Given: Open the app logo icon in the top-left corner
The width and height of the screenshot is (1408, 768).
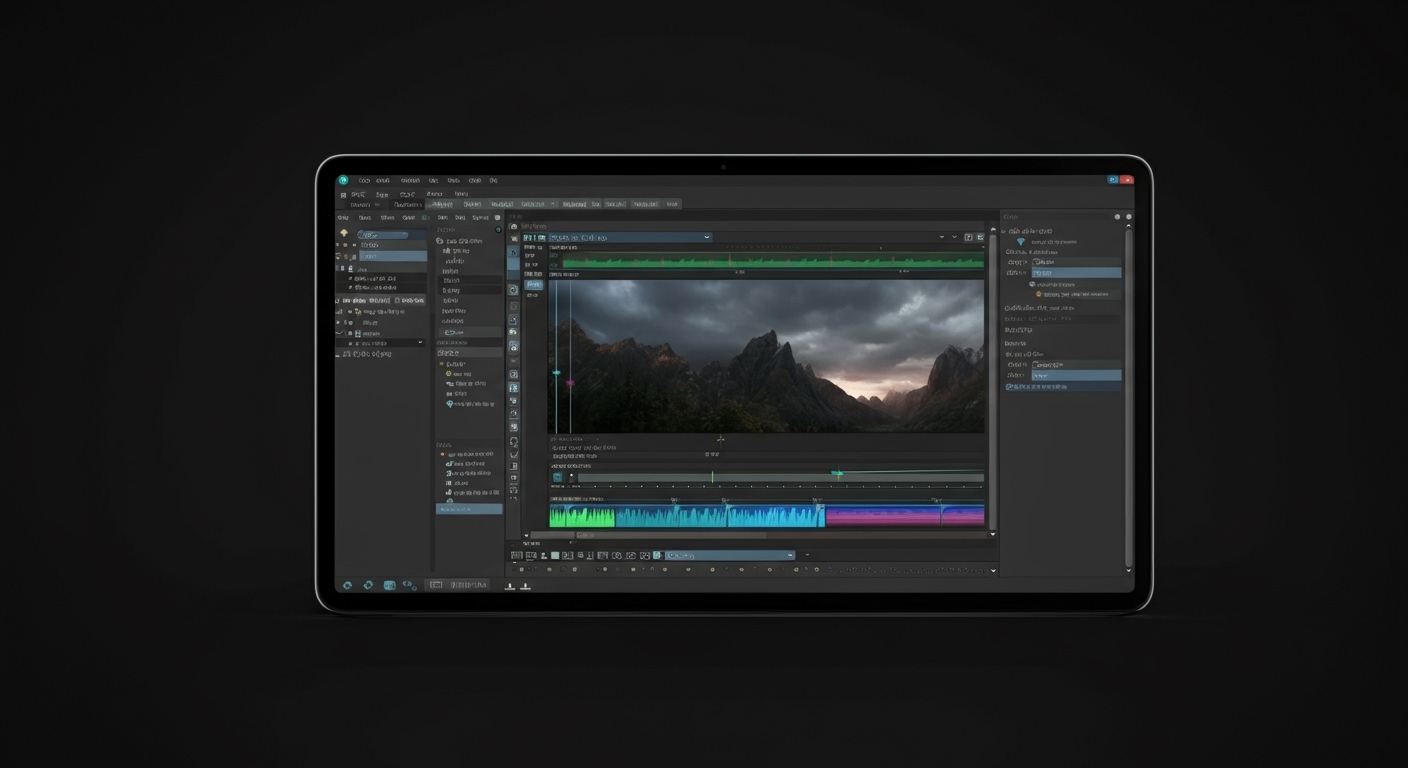Looking at the screenshot, I should click(x=343, y=180).
